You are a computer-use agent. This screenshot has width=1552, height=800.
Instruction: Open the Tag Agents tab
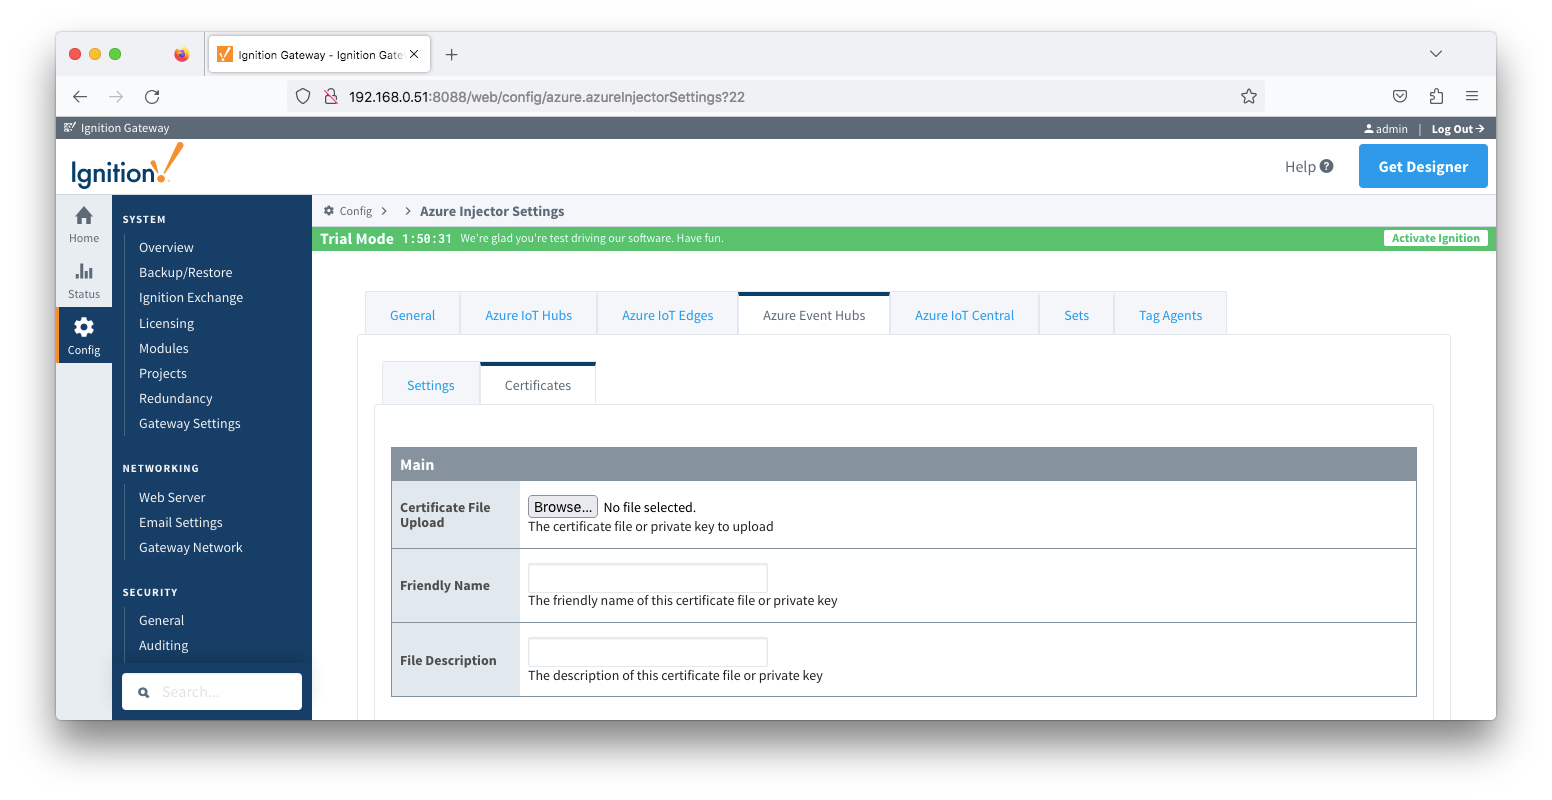coord(1170,315)
